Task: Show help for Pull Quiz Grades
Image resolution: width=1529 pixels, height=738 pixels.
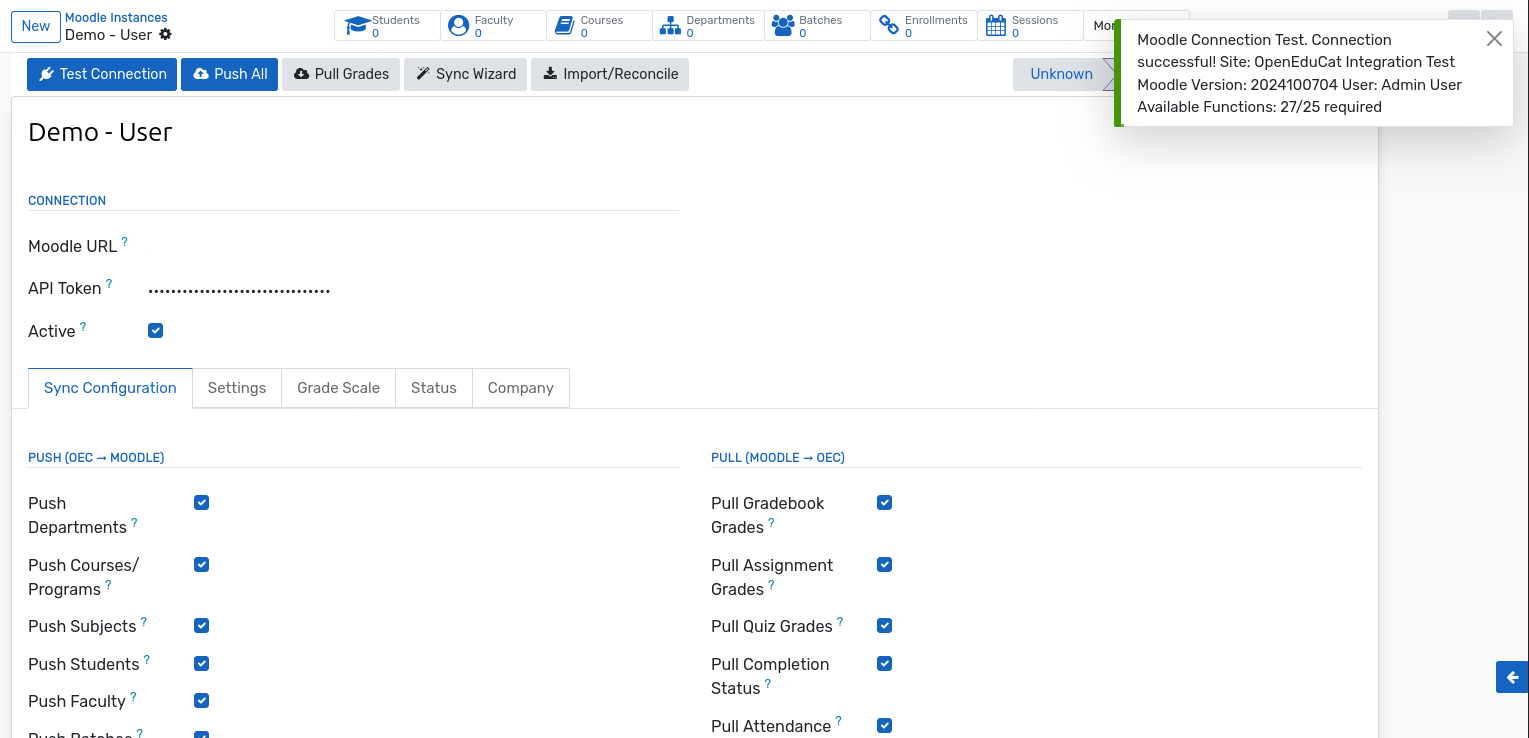Action: point(840,621)
